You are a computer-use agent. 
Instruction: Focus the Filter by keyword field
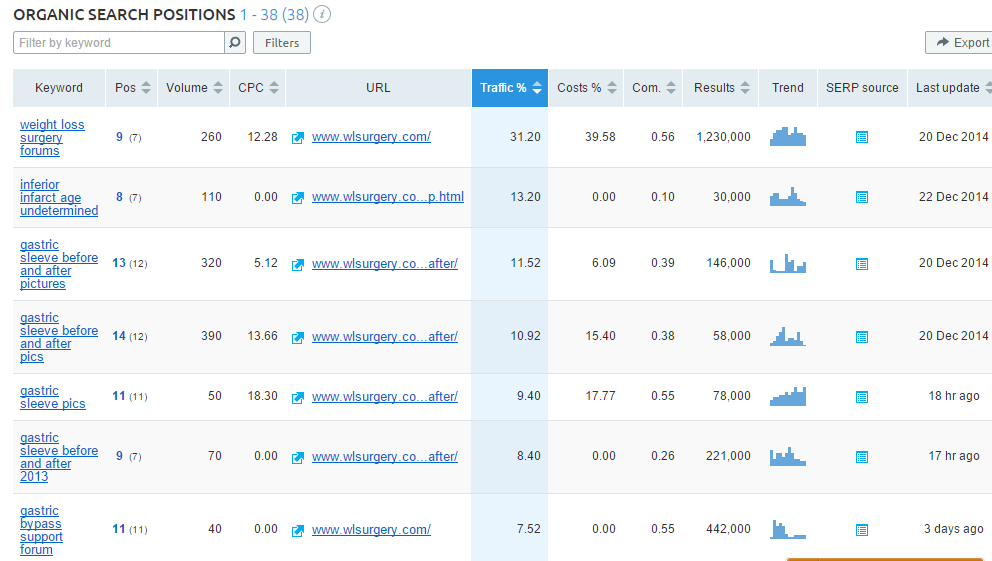point(119,42)
